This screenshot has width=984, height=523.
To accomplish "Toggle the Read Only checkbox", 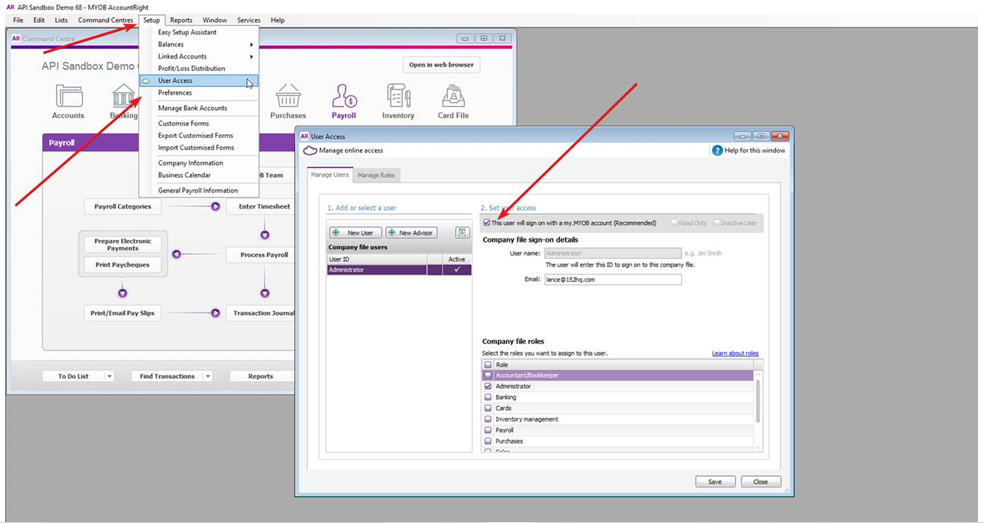I will pyautogui.click(x=674, y=223).
